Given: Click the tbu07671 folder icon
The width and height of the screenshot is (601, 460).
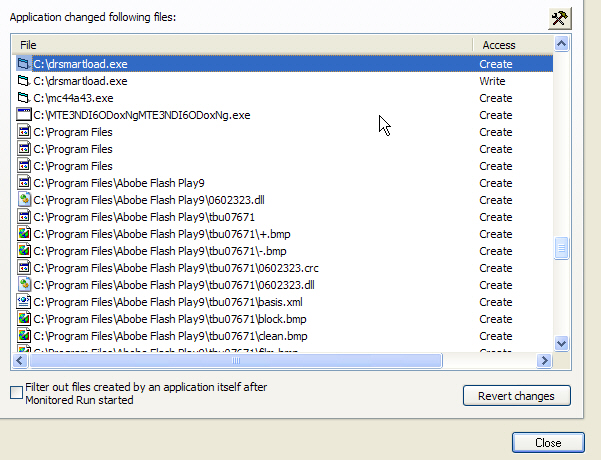Looking at the screenshot, I should pos(24,217).
